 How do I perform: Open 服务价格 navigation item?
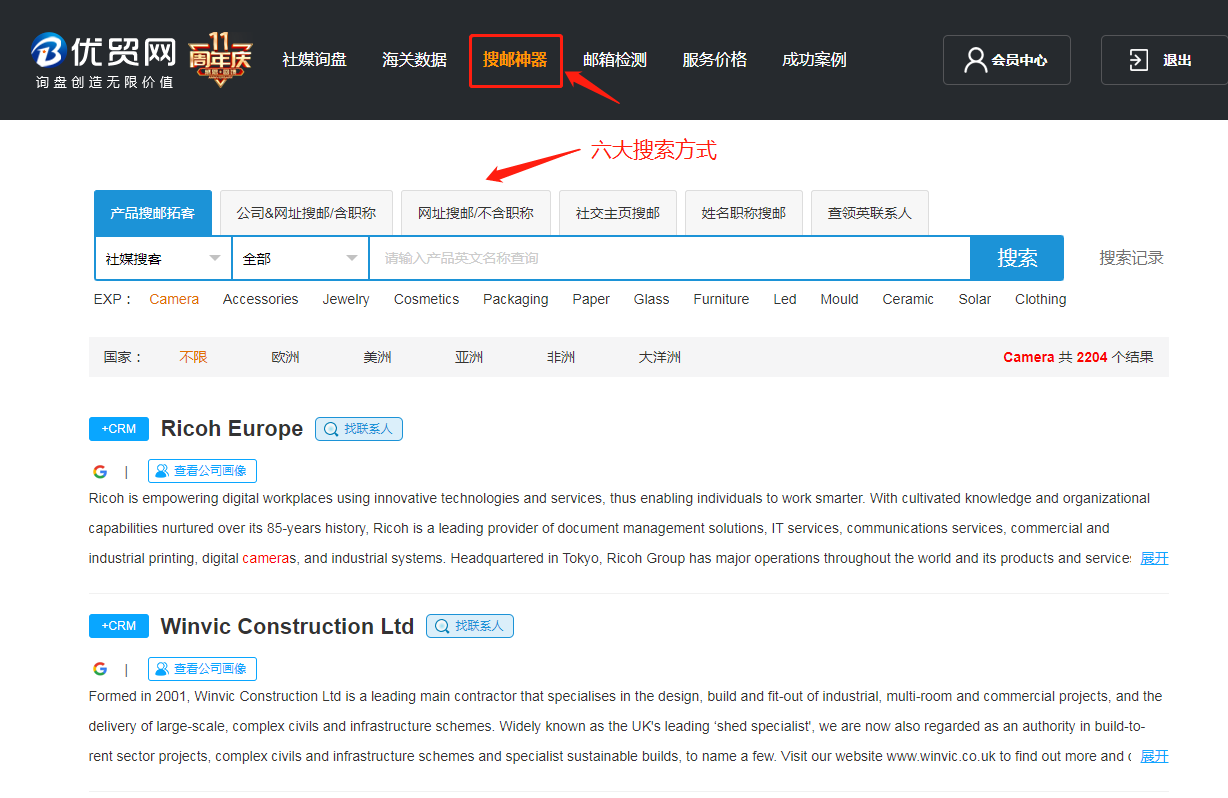point(714,60)
